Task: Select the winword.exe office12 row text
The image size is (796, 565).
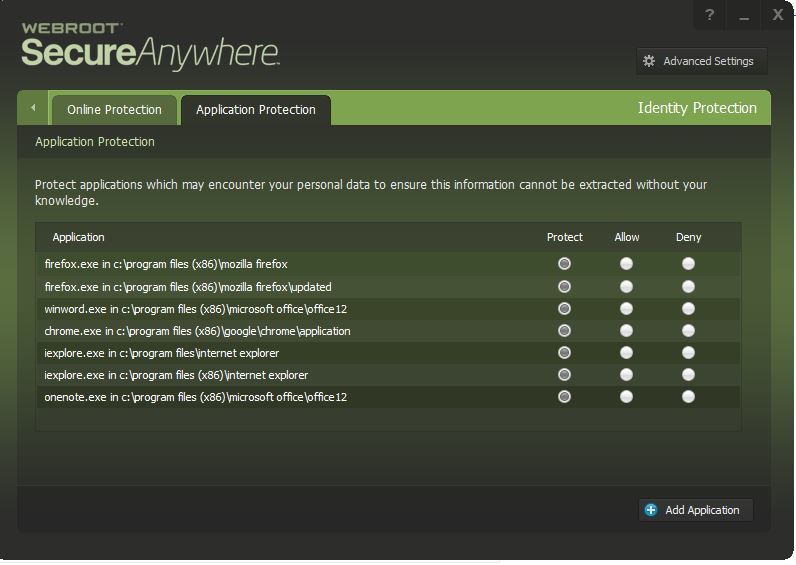Action: coord(195,309)
